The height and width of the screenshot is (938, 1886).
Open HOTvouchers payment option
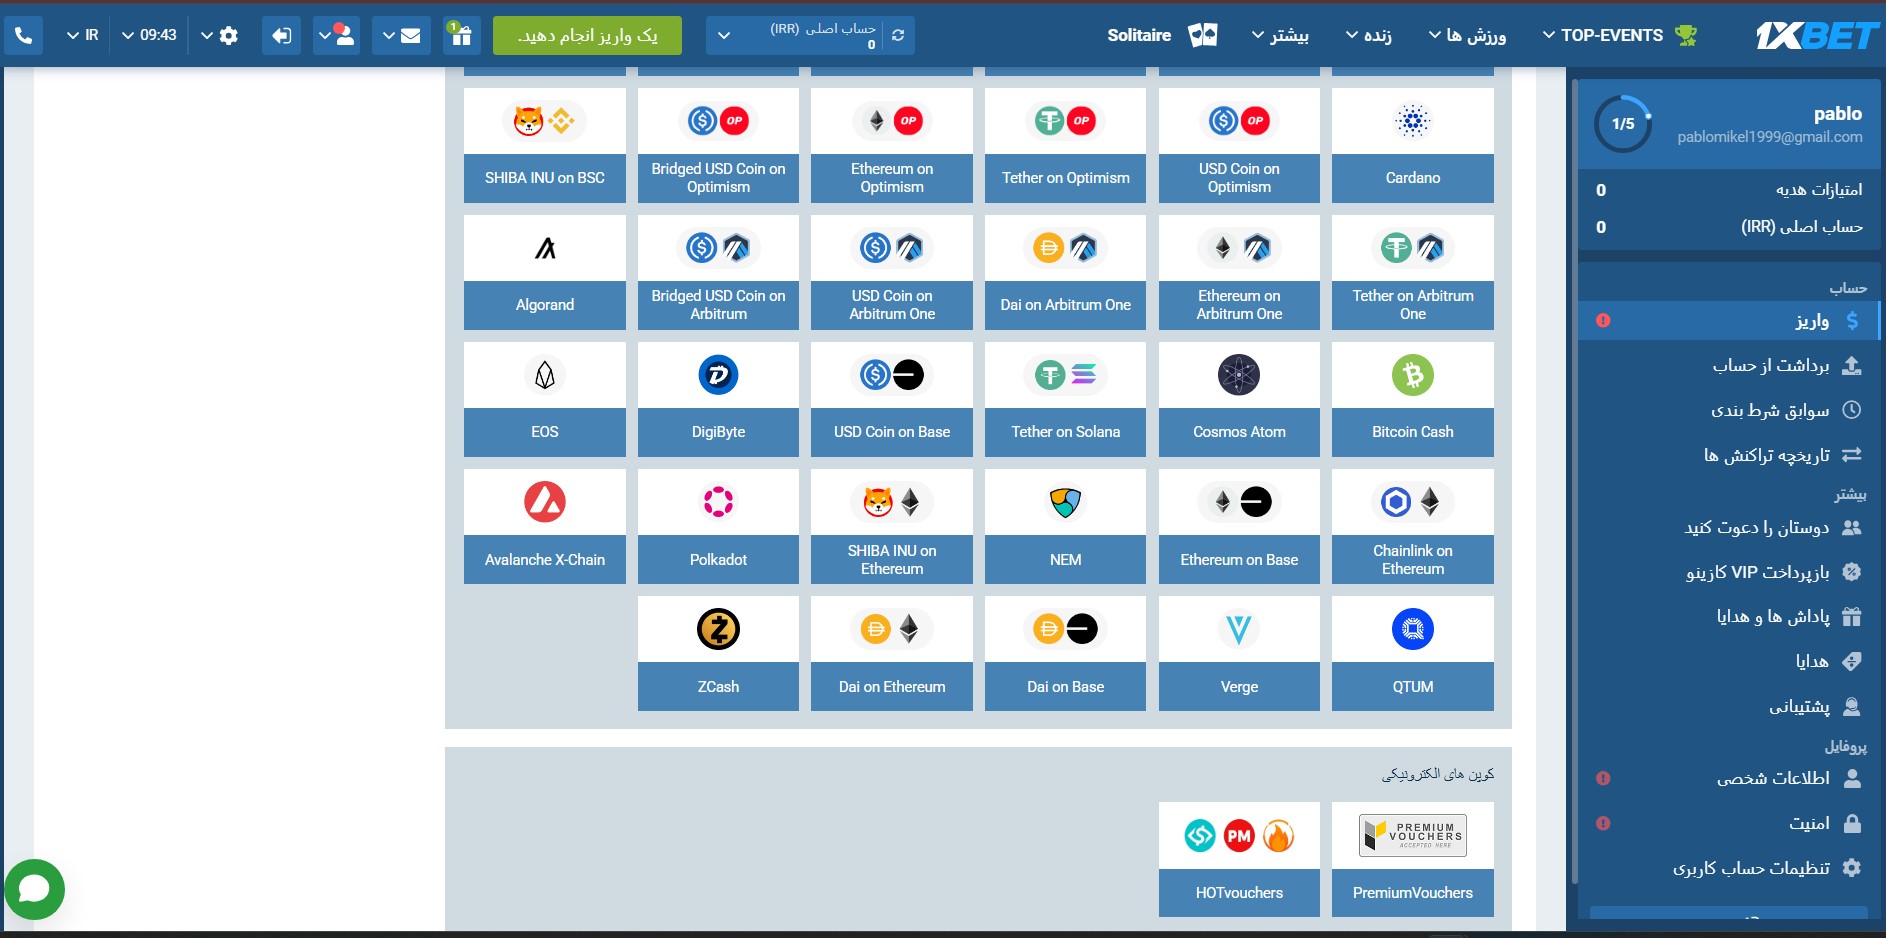[1239, 859]
